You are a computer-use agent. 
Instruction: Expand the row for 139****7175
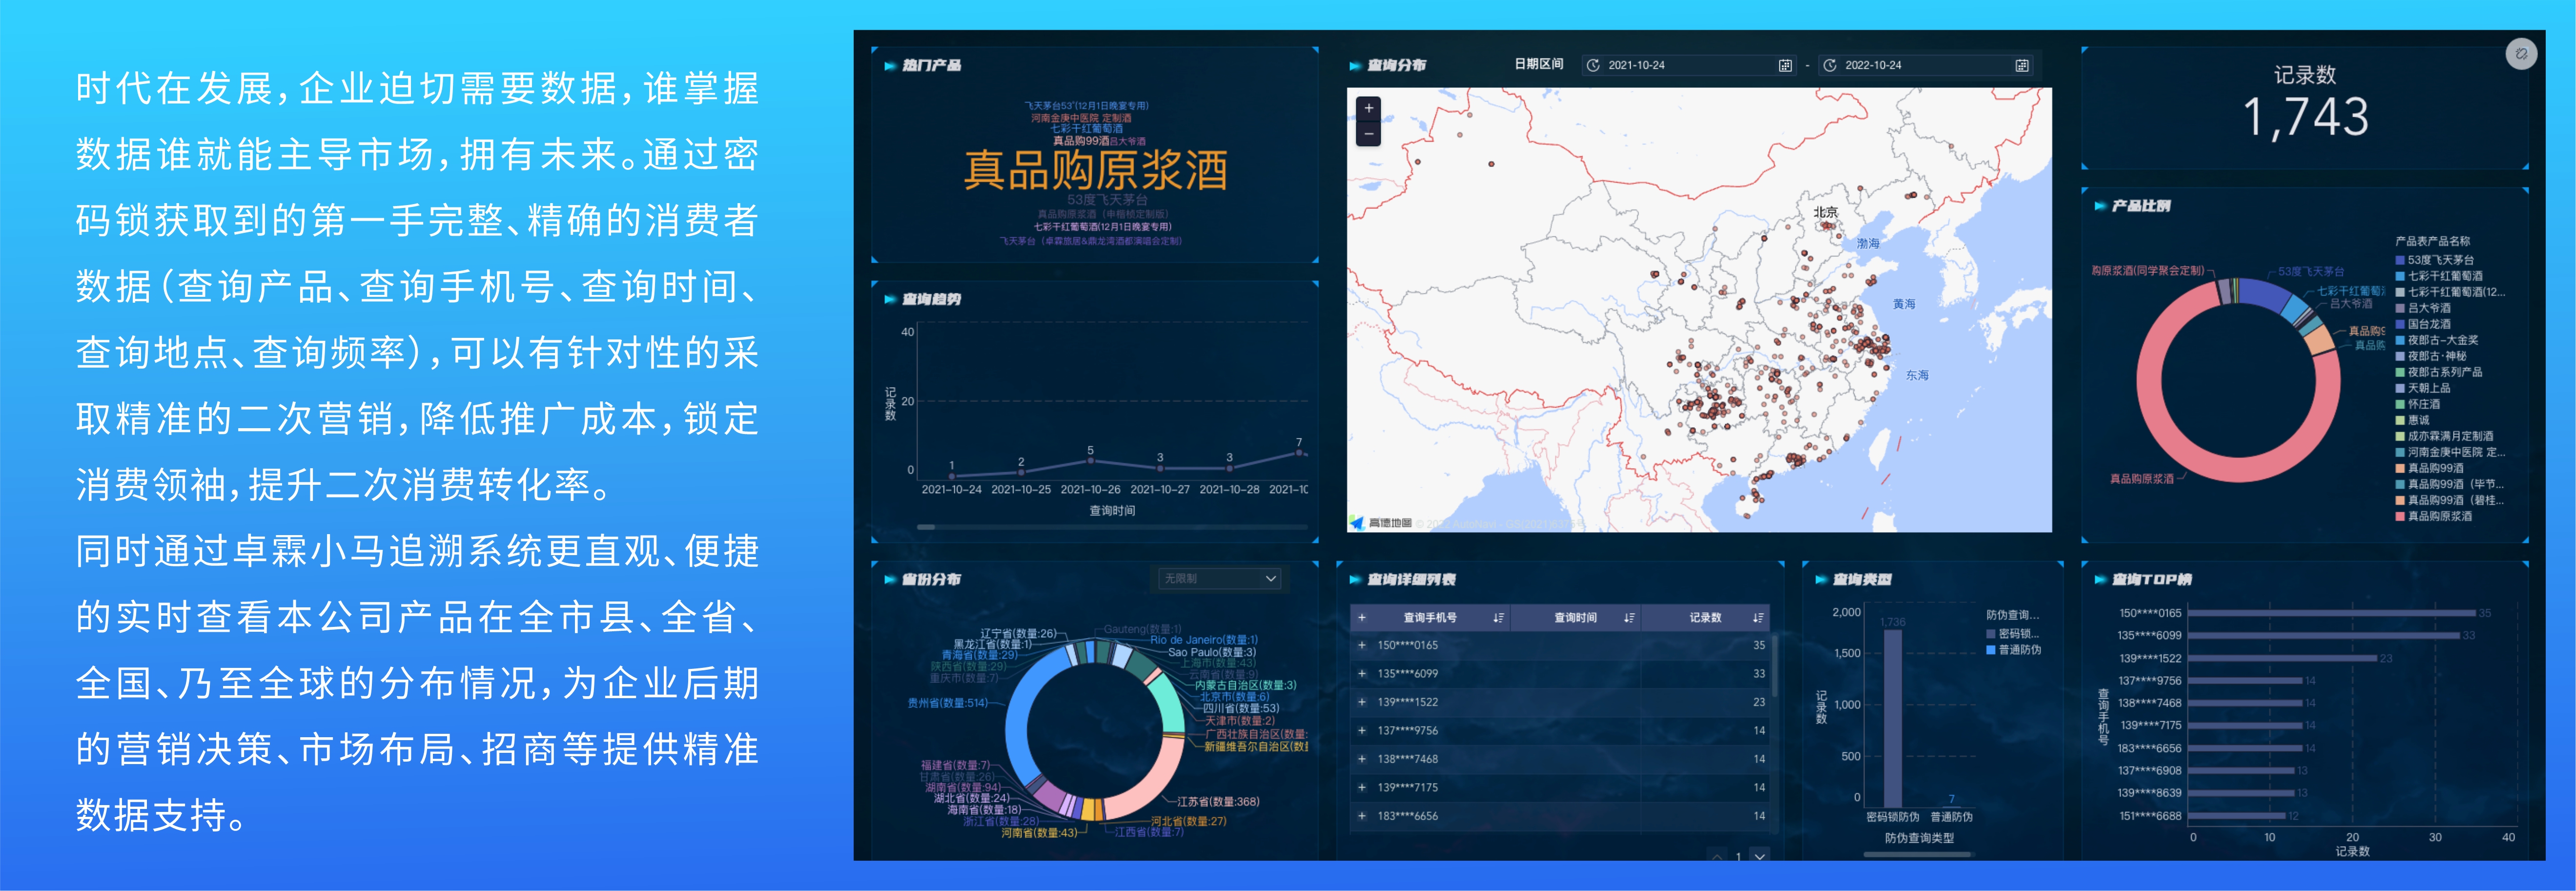[1361, 788]
